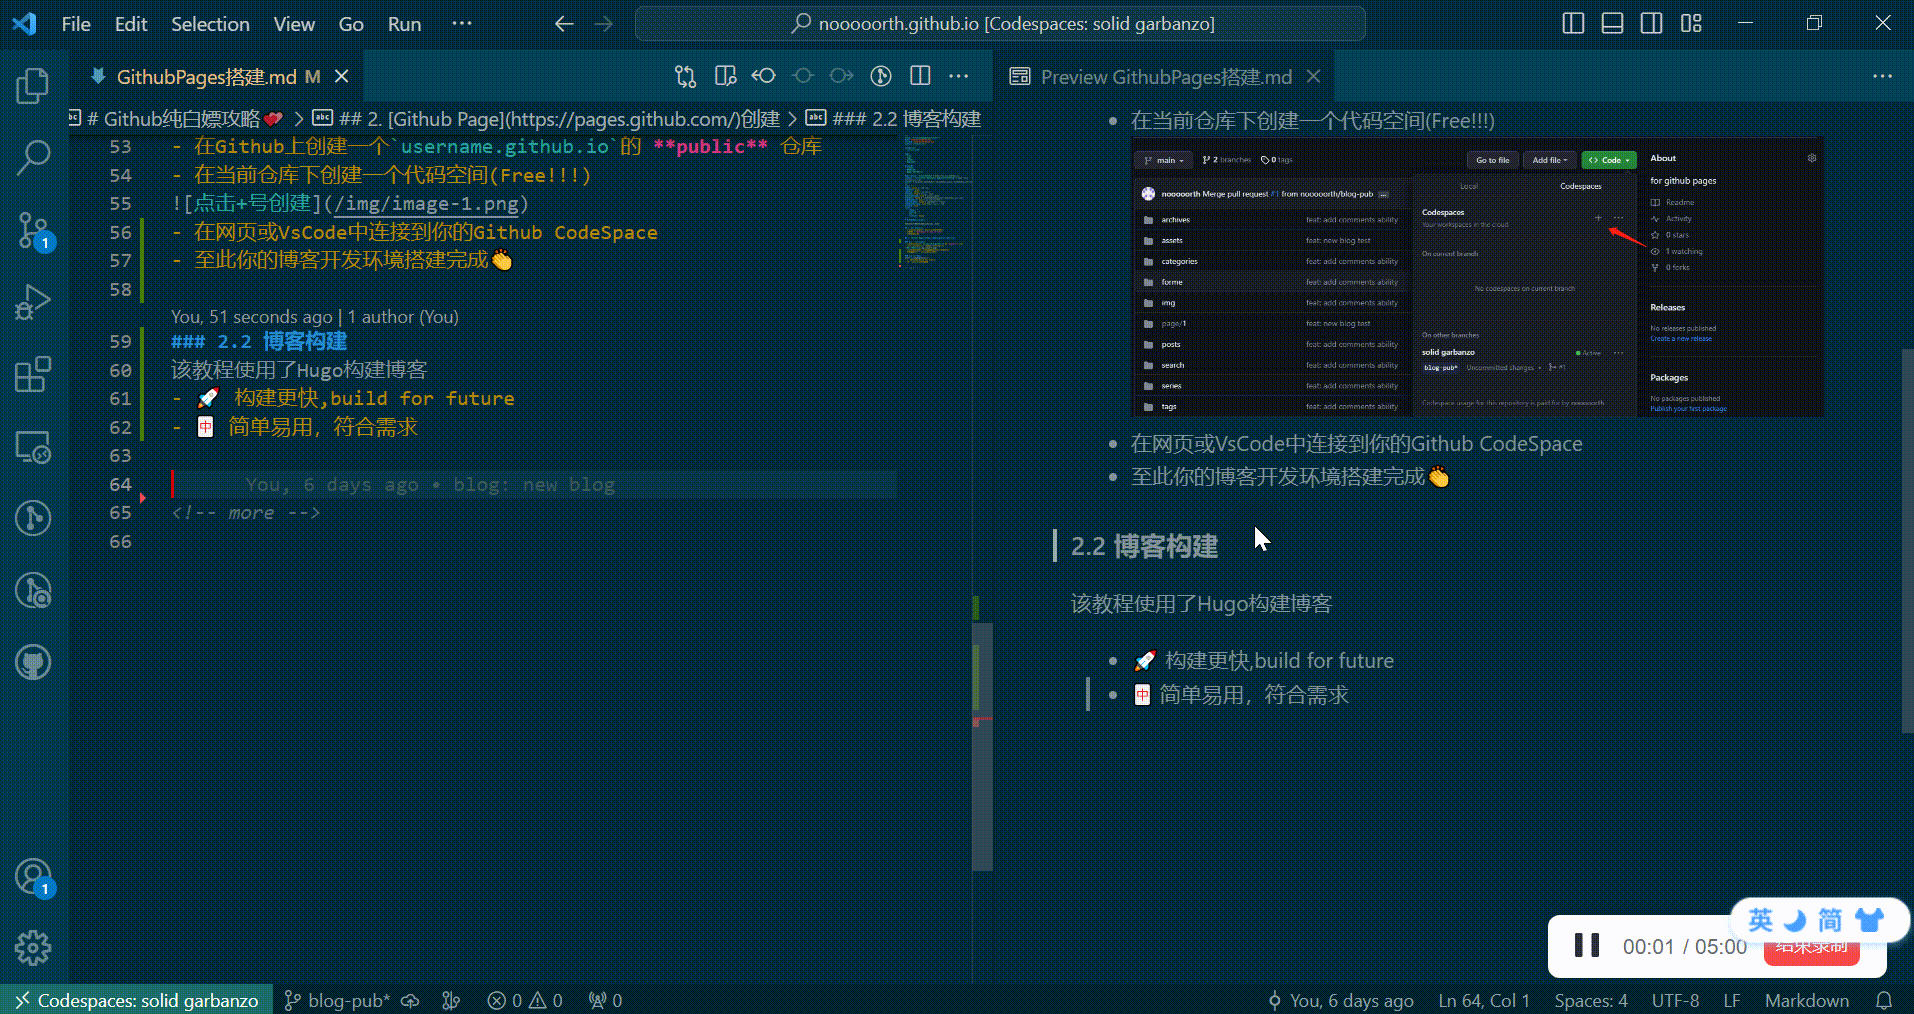
Task: Expand overflow menu items ellipsis
Action: 461,24
